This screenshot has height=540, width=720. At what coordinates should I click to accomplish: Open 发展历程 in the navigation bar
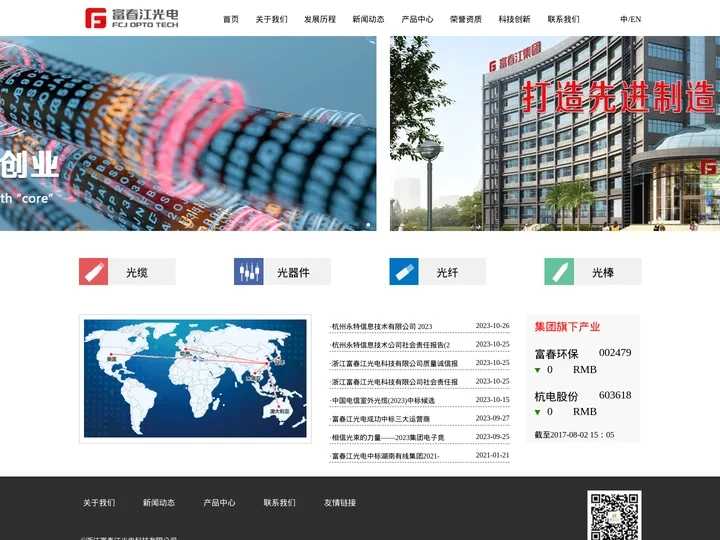pos(320,19)
